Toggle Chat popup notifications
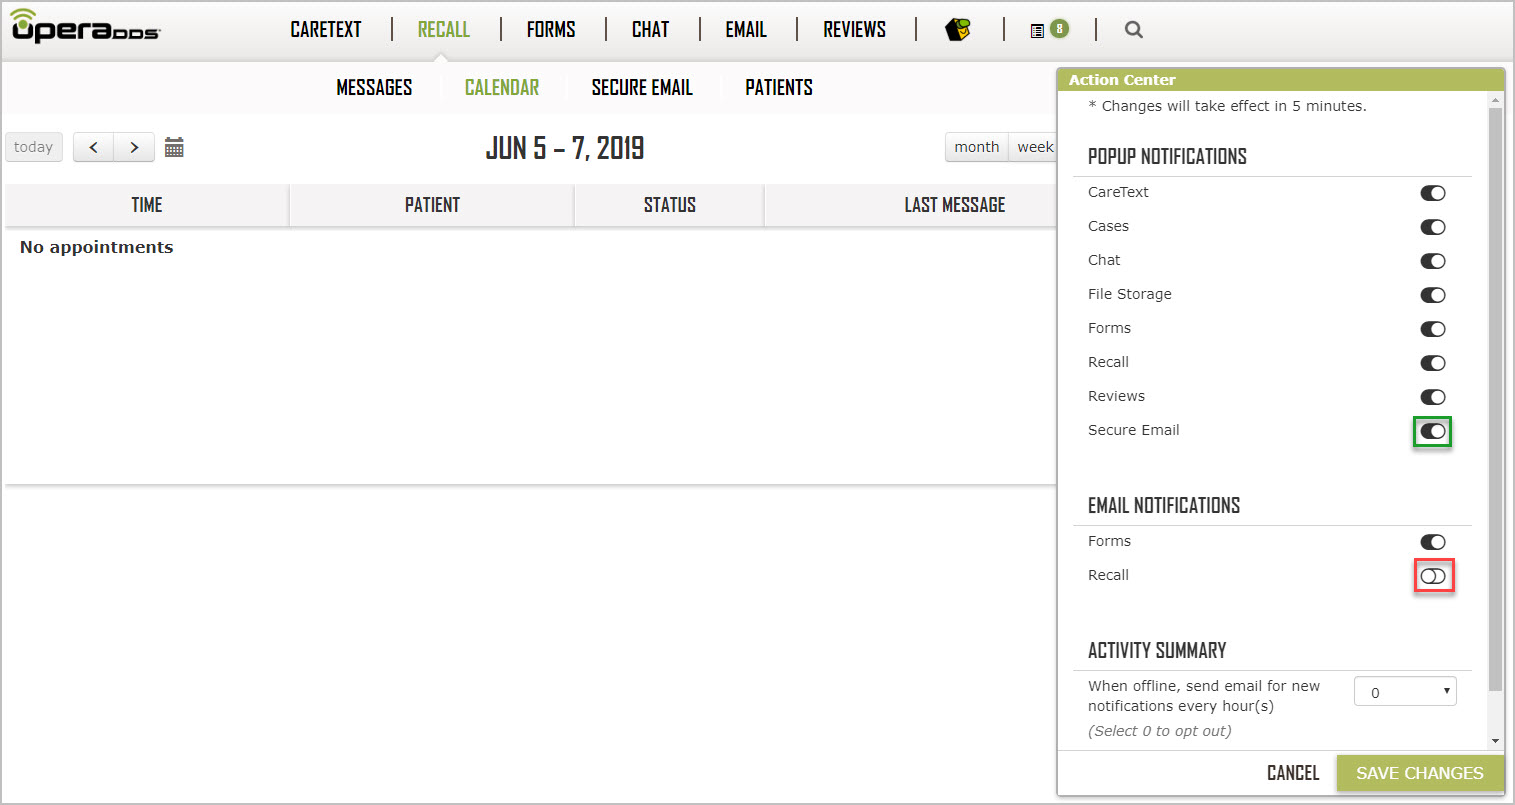The width and height of the screenshot is (1515, 805). (x=1433, y=261)
